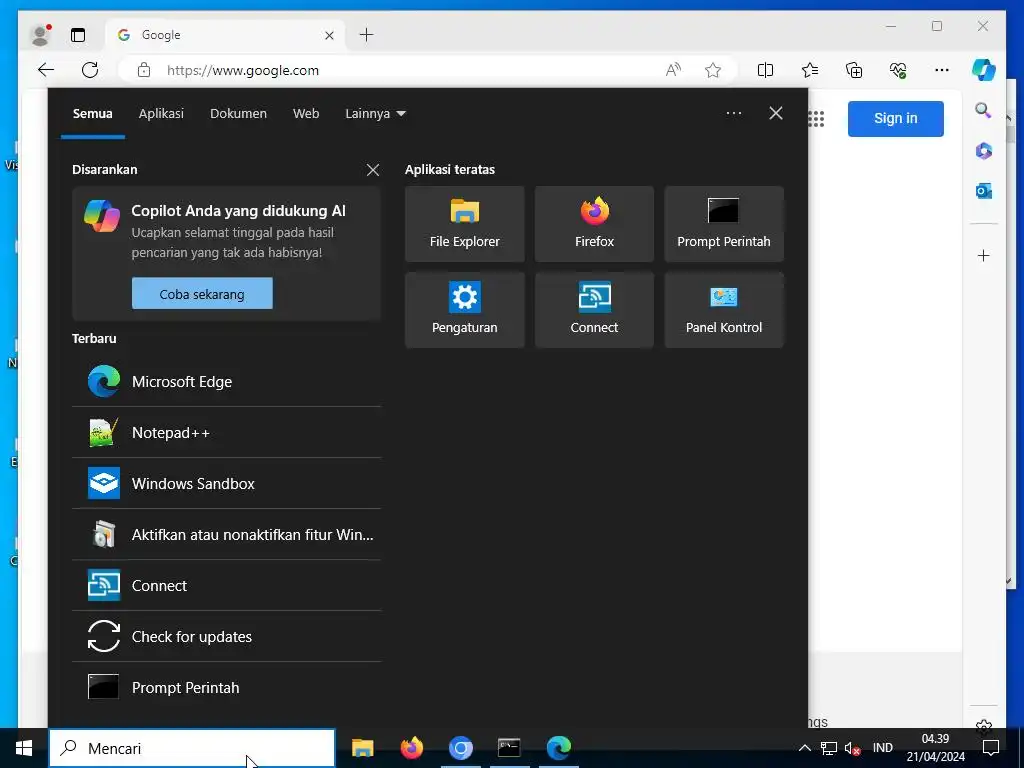The image size is (1024, 768).
Task: Open Edge Collections icon
Action: [854, 70]
